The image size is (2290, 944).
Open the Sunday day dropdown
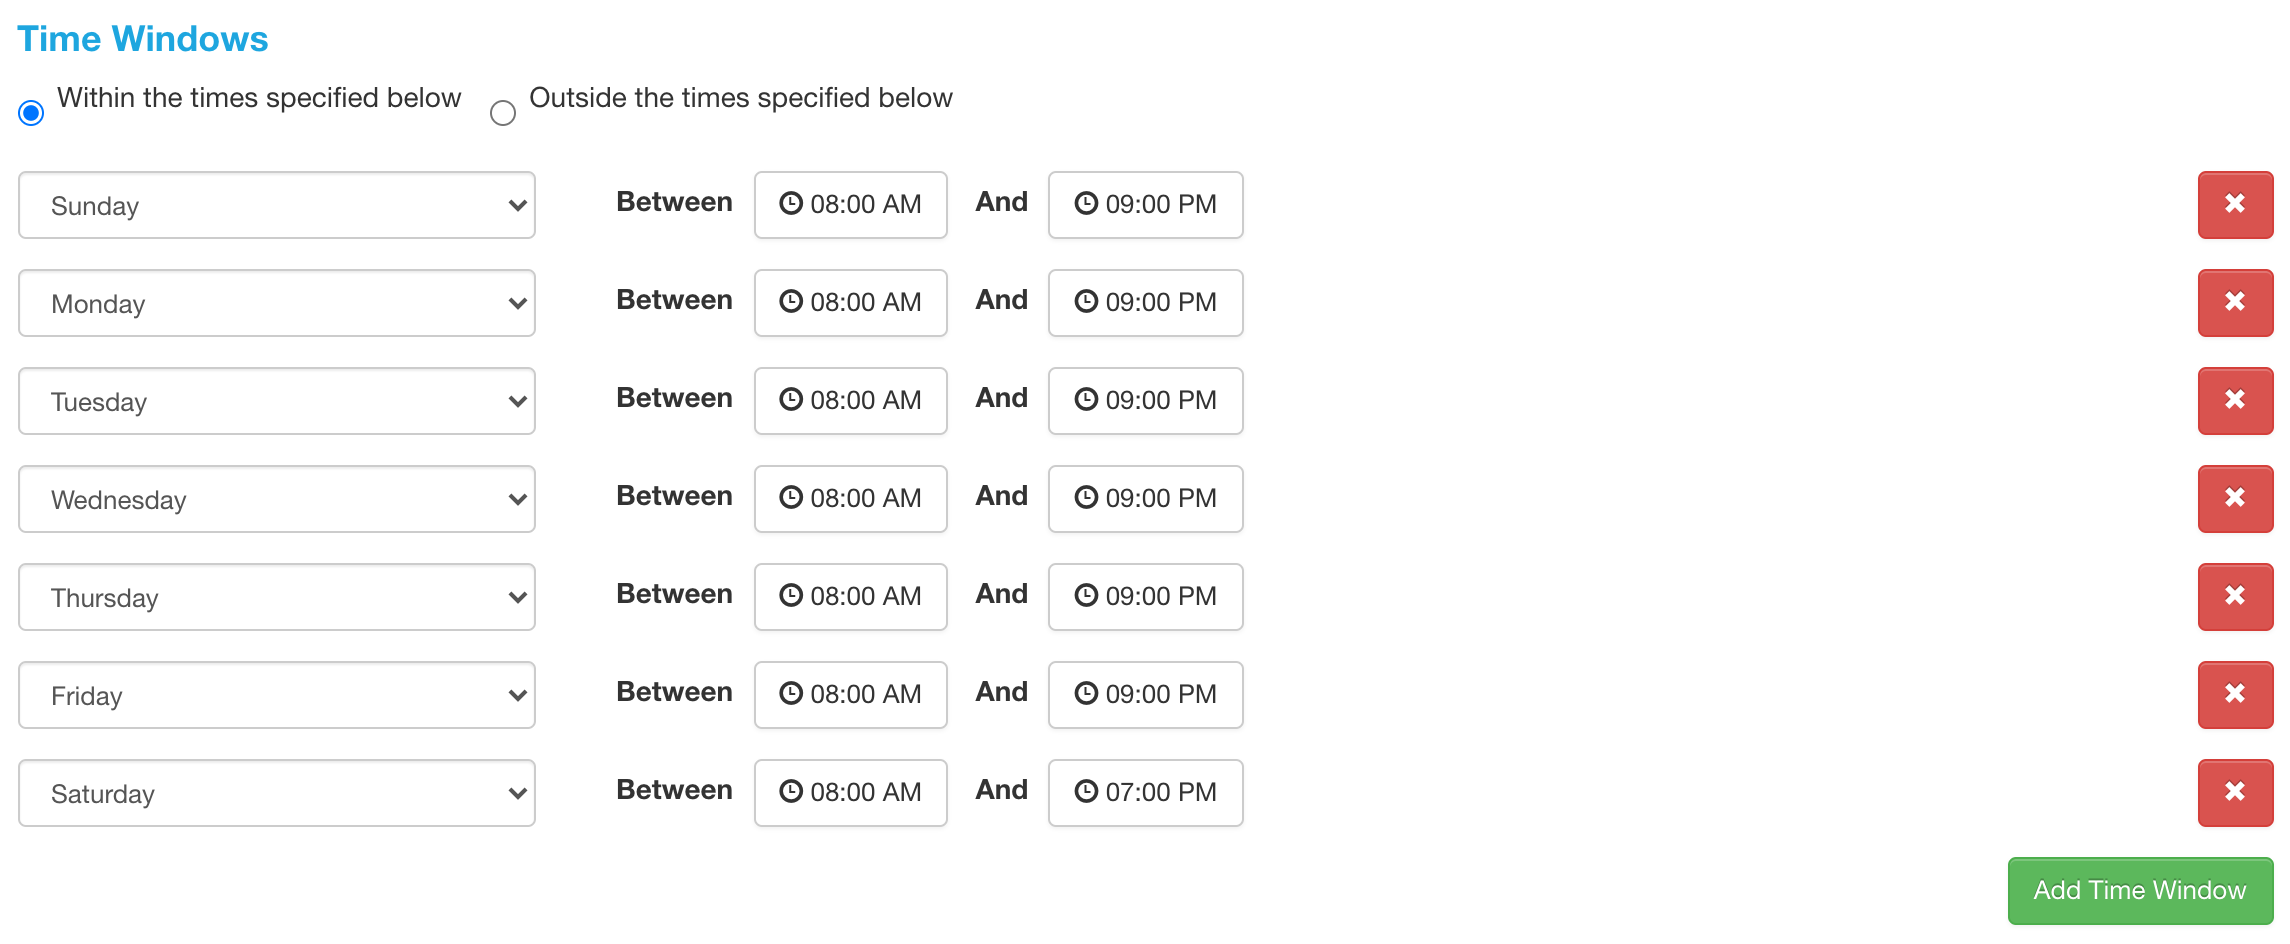point(277,205)
